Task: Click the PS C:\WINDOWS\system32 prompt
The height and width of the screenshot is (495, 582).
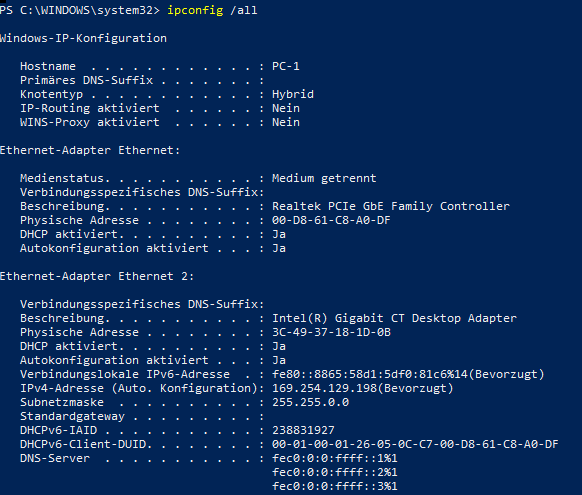Action: (80, 10)
